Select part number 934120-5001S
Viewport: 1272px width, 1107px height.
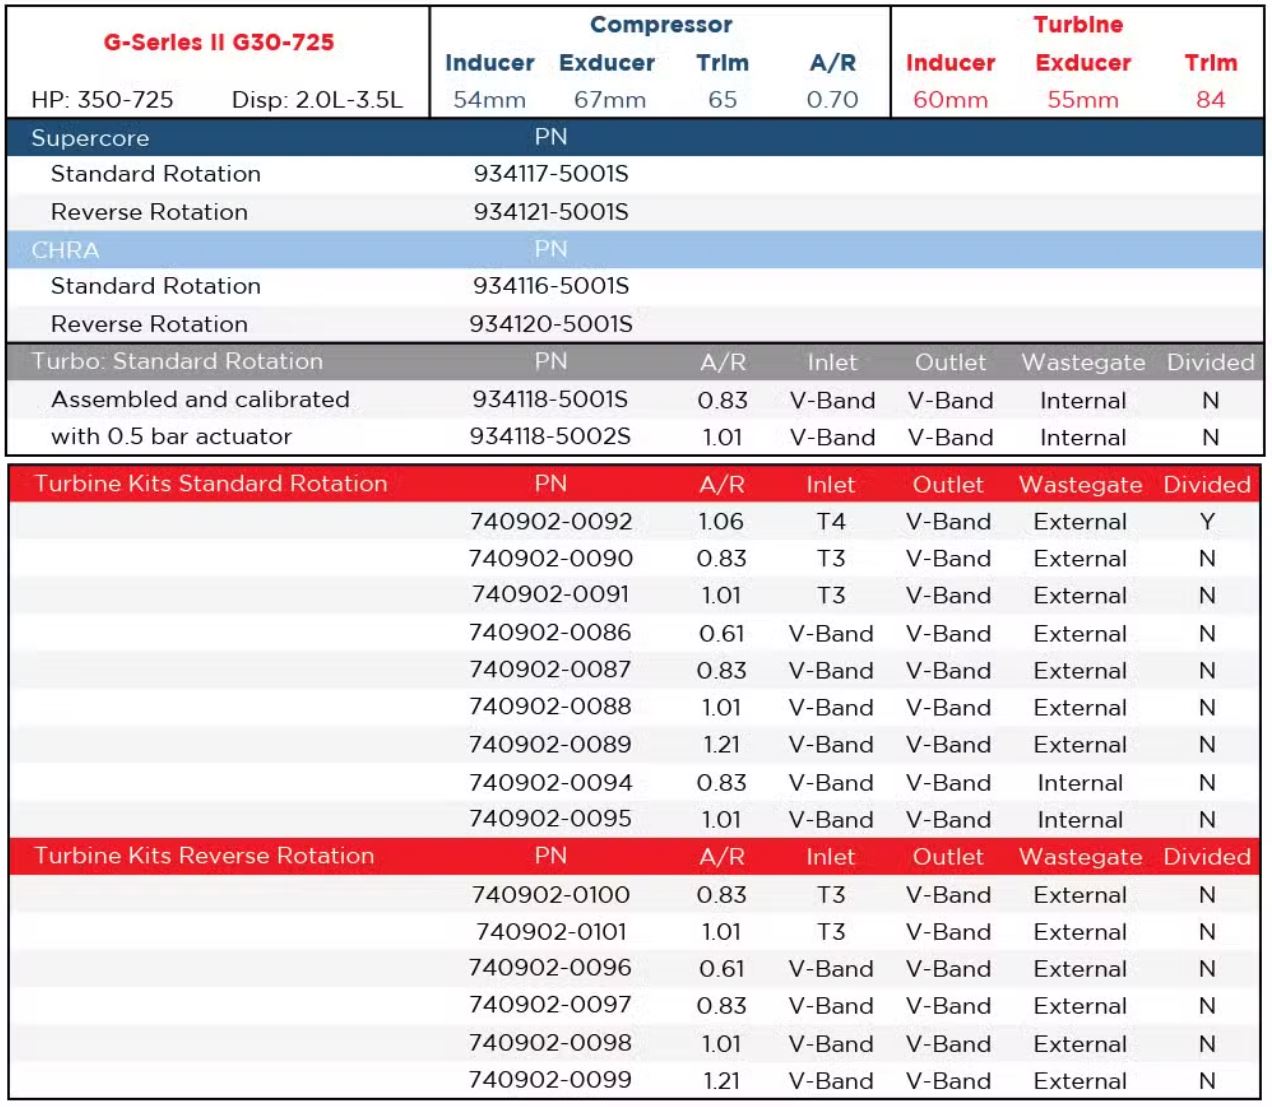[x=551, y=324]
